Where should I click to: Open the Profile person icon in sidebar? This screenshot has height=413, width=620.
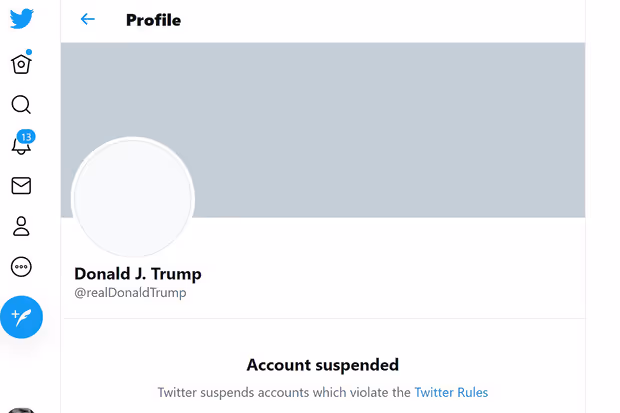coord(21,226)
